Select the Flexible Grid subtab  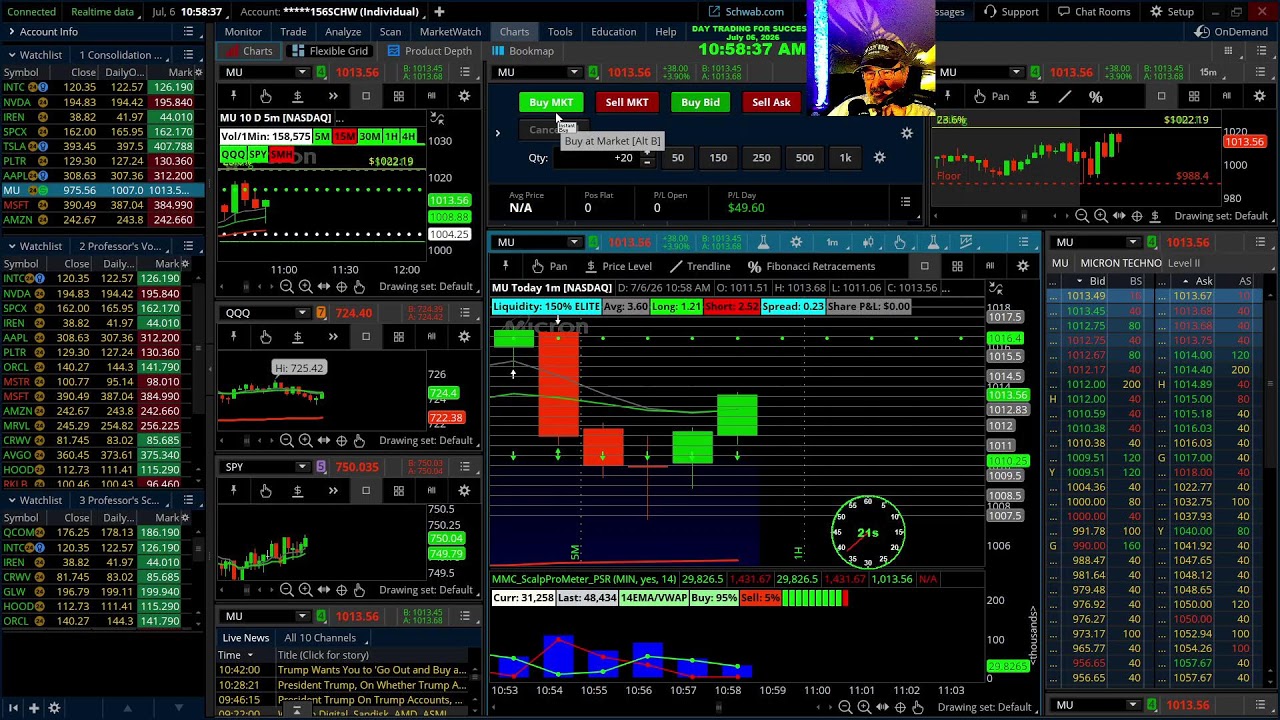(x=329, y=51)
